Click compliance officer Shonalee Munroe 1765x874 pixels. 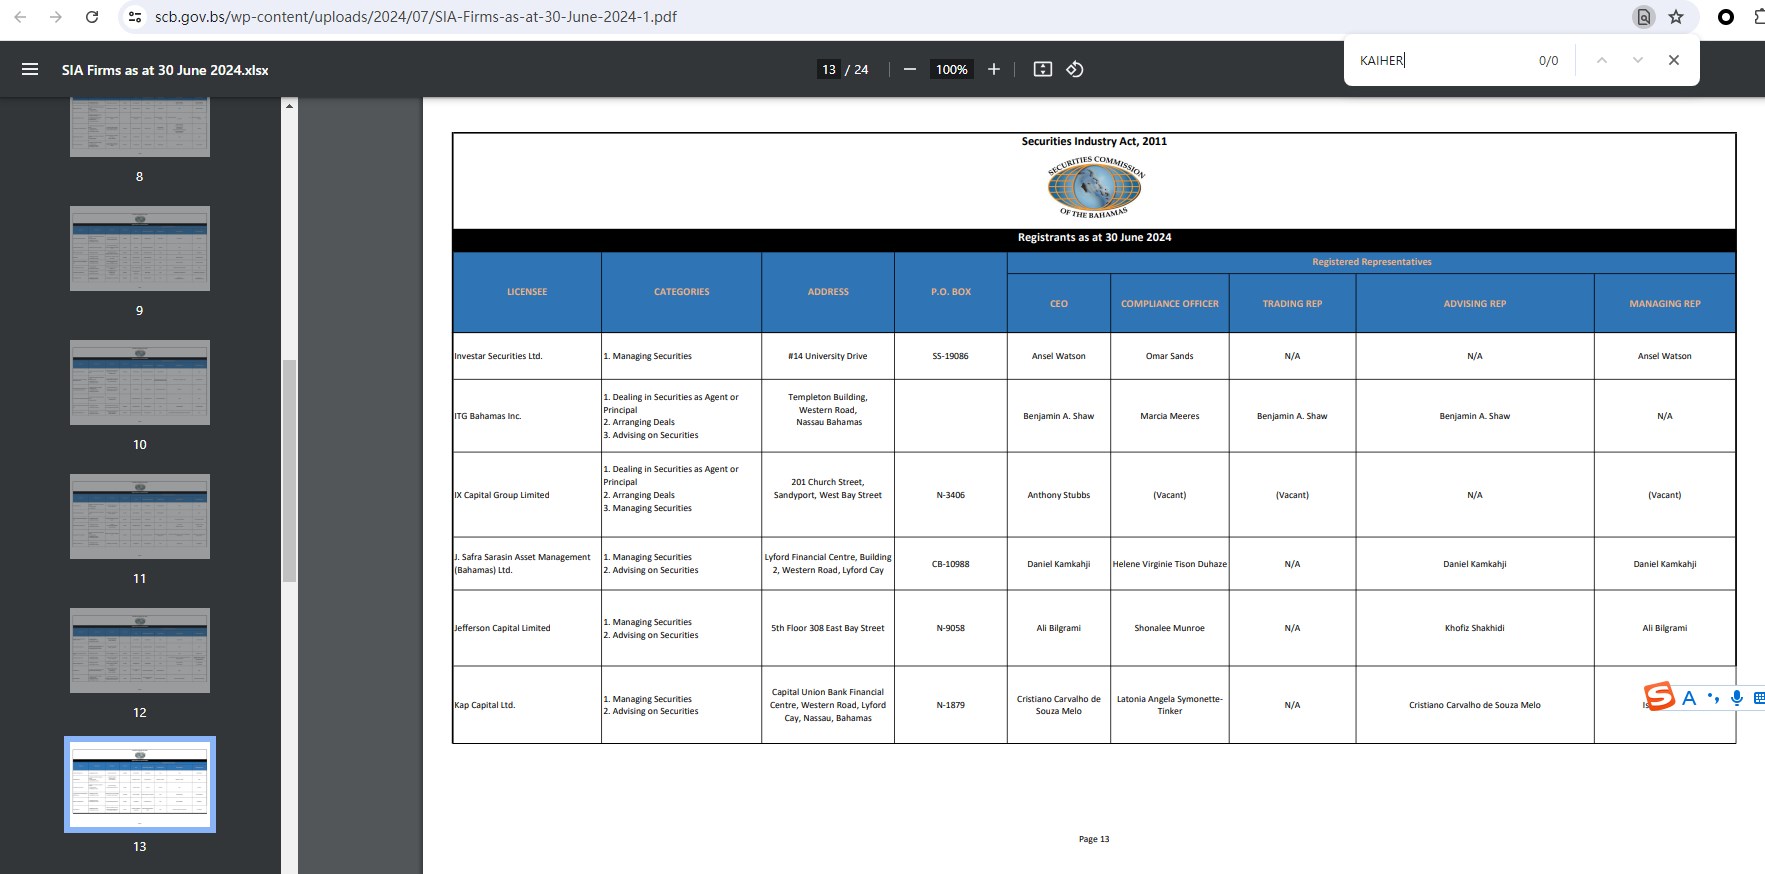point(1170,628)
